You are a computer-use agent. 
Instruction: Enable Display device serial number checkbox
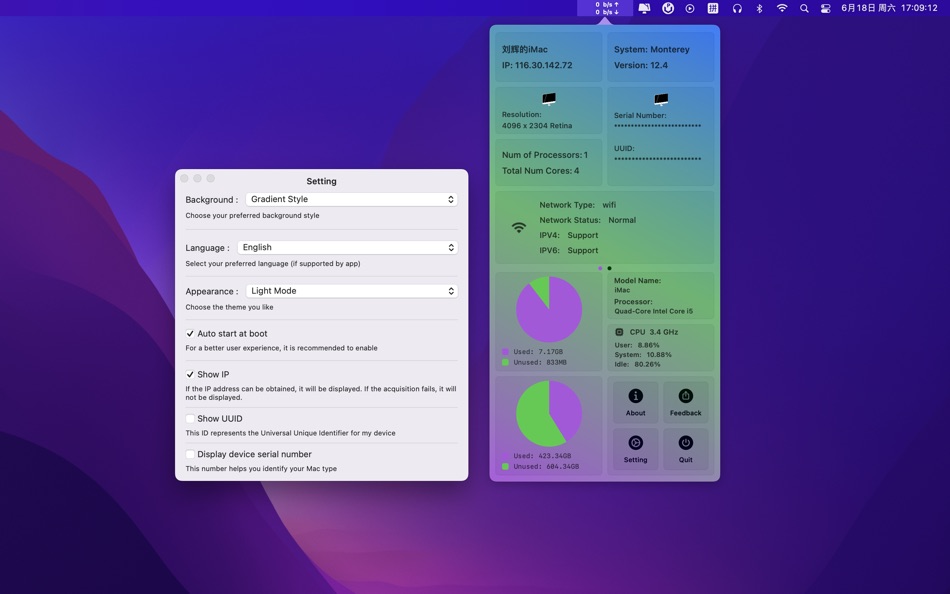190,454
